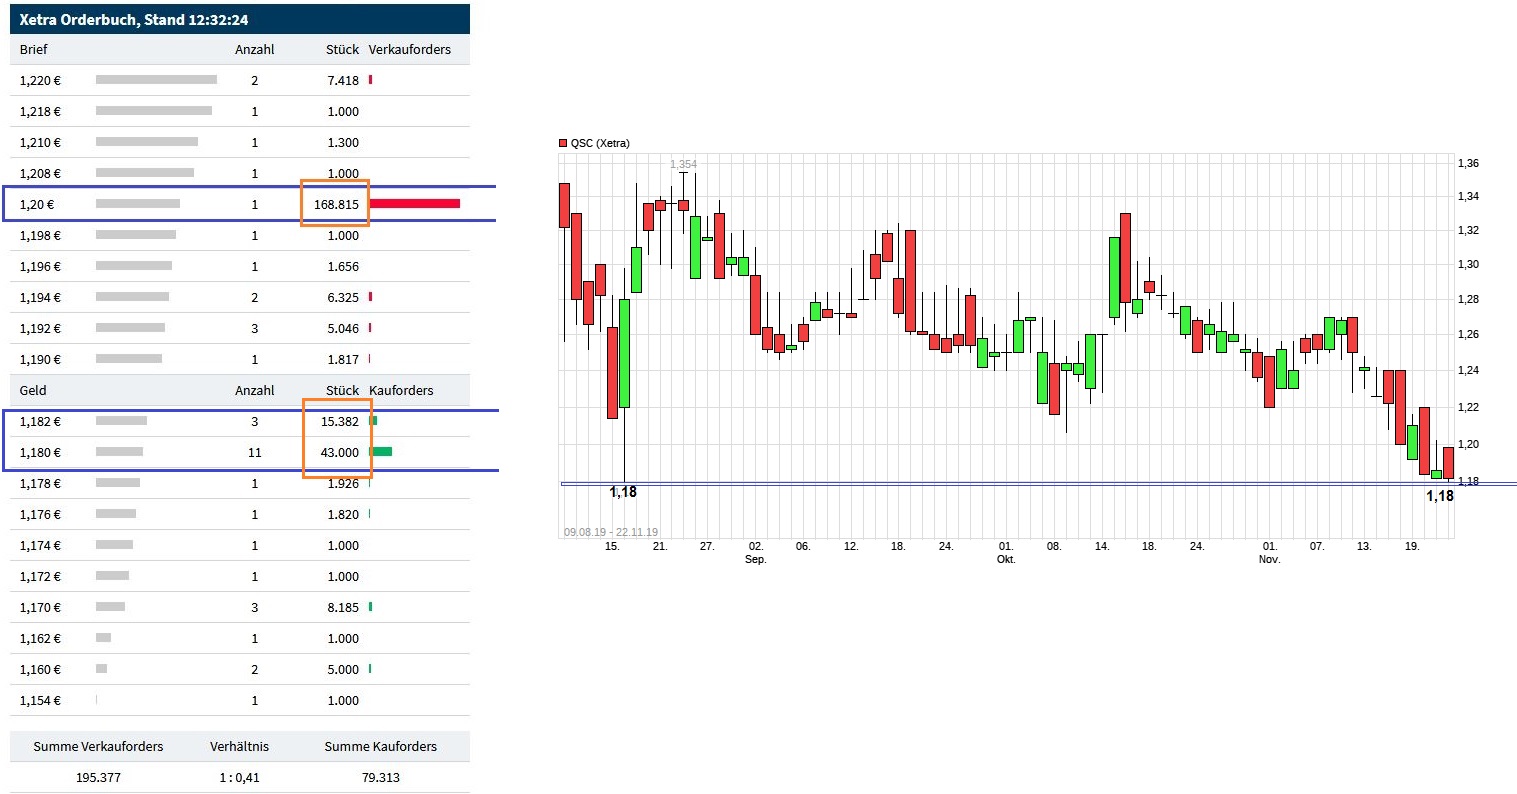Select the 15.382 Stück value
This screenshot has height=794, width=1517.
tap(340, 421)
